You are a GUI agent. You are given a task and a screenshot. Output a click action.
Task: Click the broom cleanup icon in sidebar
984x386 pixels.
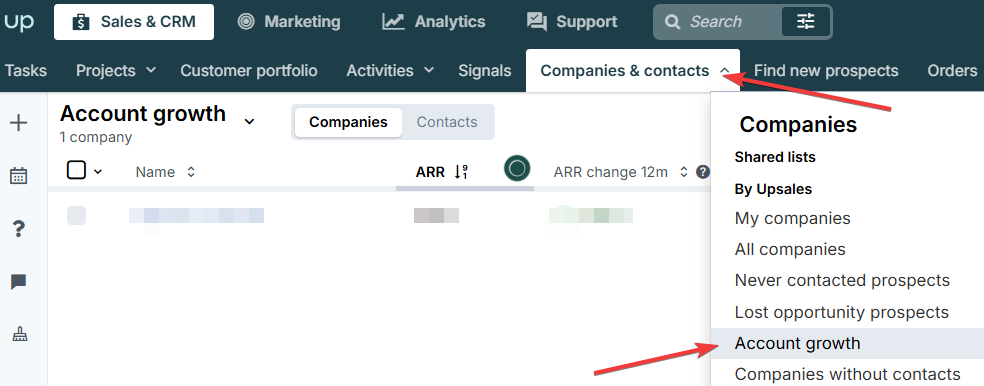click(x=19, y=335)
